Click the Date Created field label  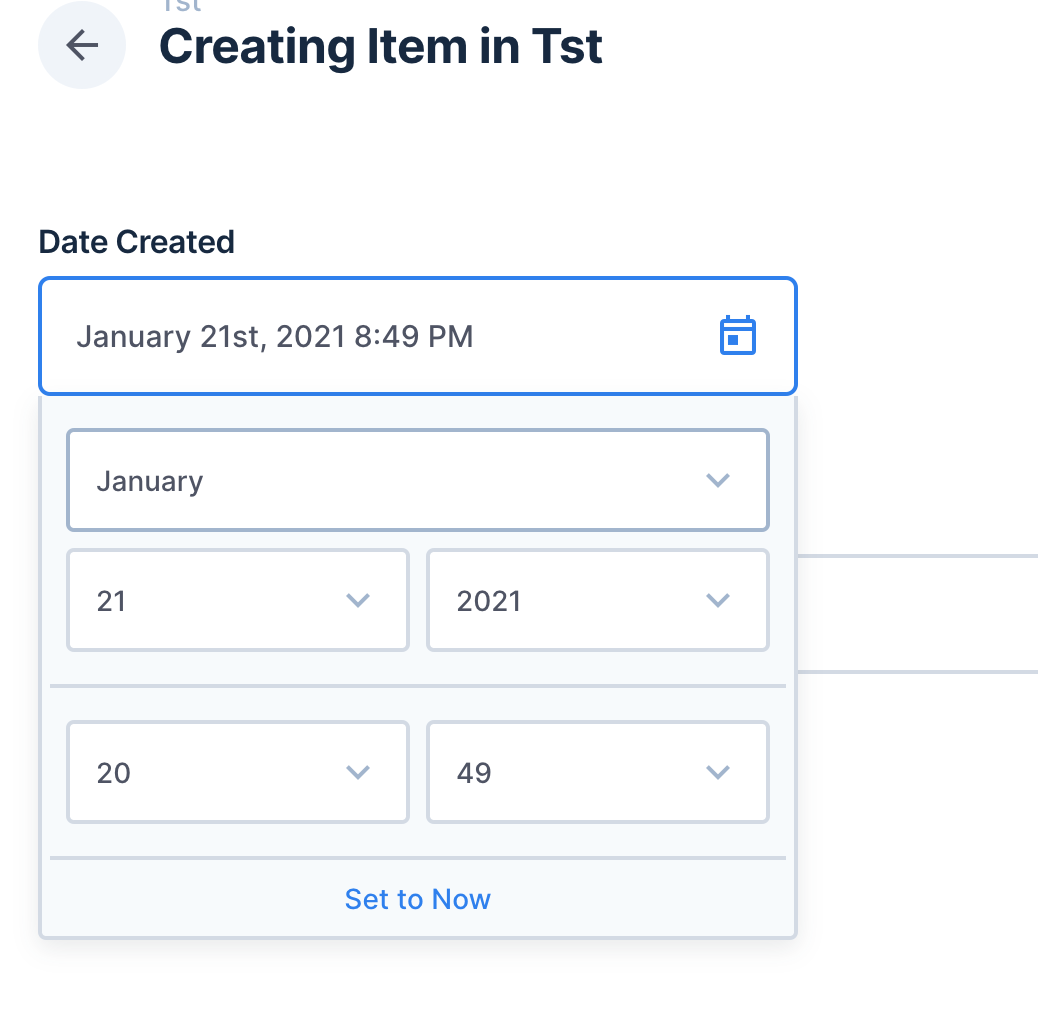tap(136, 242)
